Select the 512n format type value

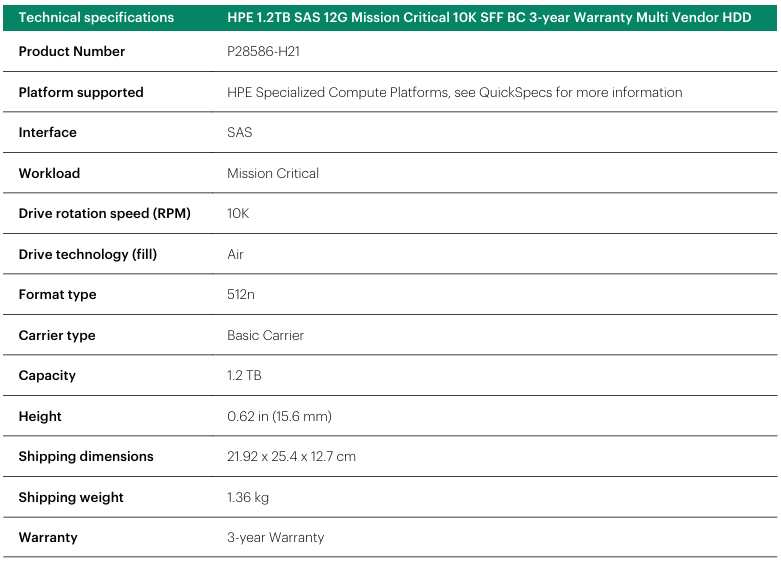tap(241, 294)
